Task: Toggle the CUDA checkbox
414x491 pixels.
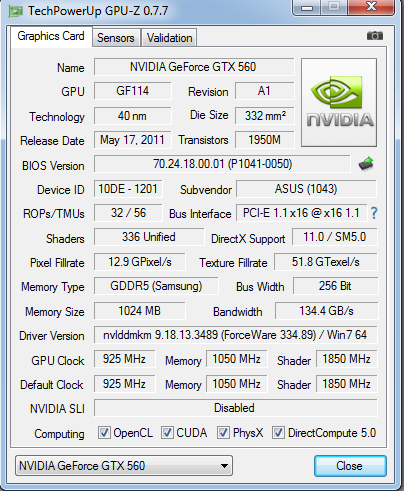Action: pos(167,433)
